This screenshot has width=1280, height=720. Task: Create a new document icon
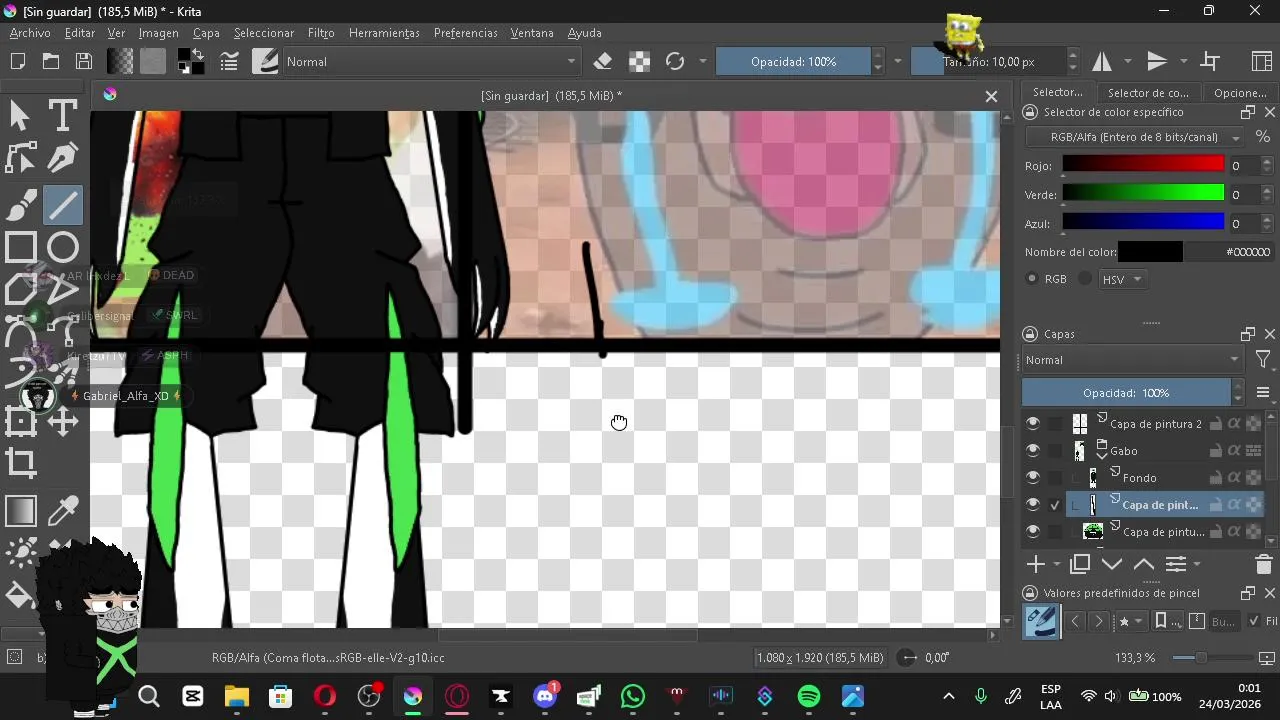coord(18,62)
